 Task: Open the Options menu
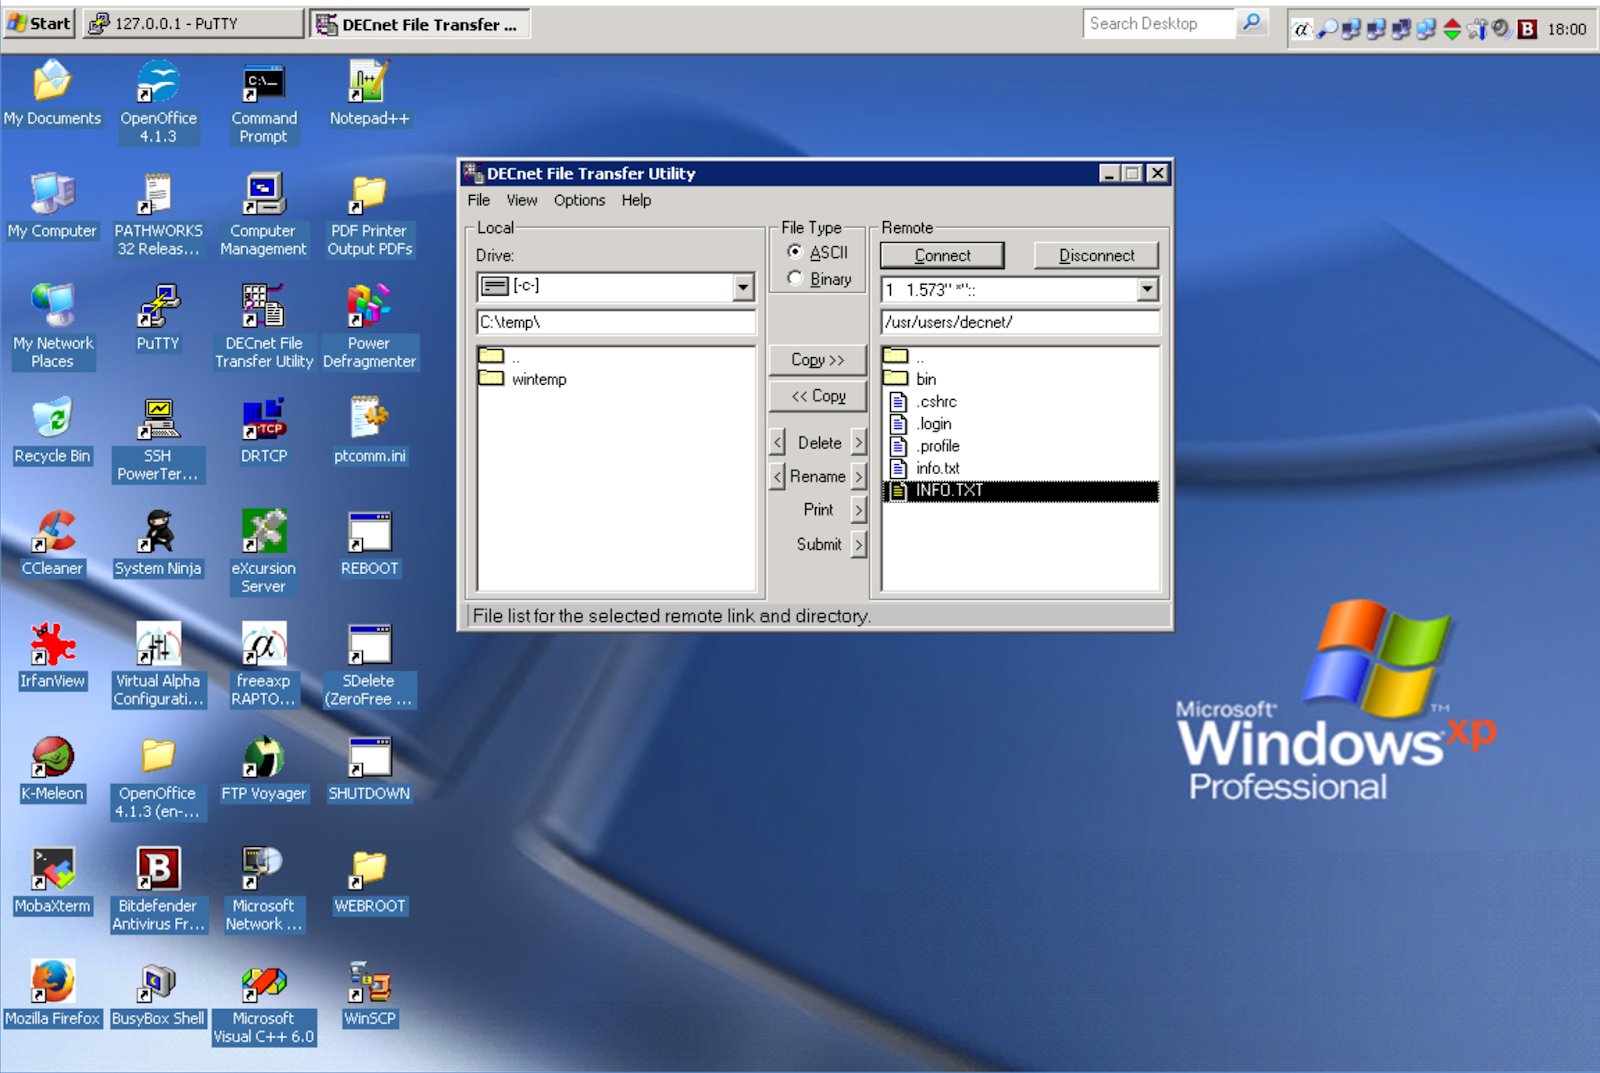(x=579, y=200)
